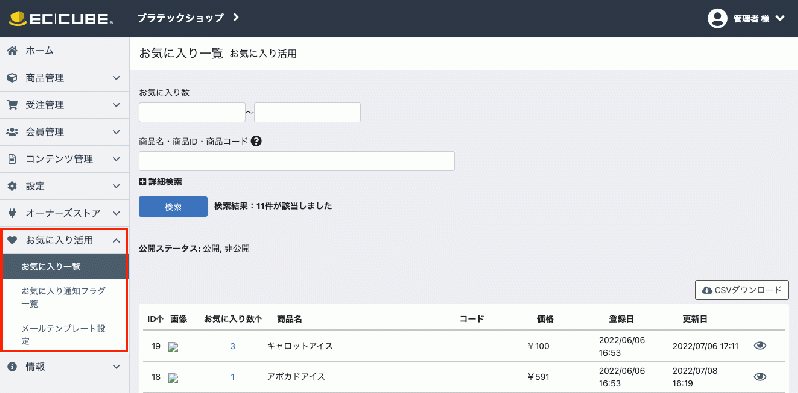798x393 pixels.
Task: Click the blue 検索 button
Action: point(173,207)
